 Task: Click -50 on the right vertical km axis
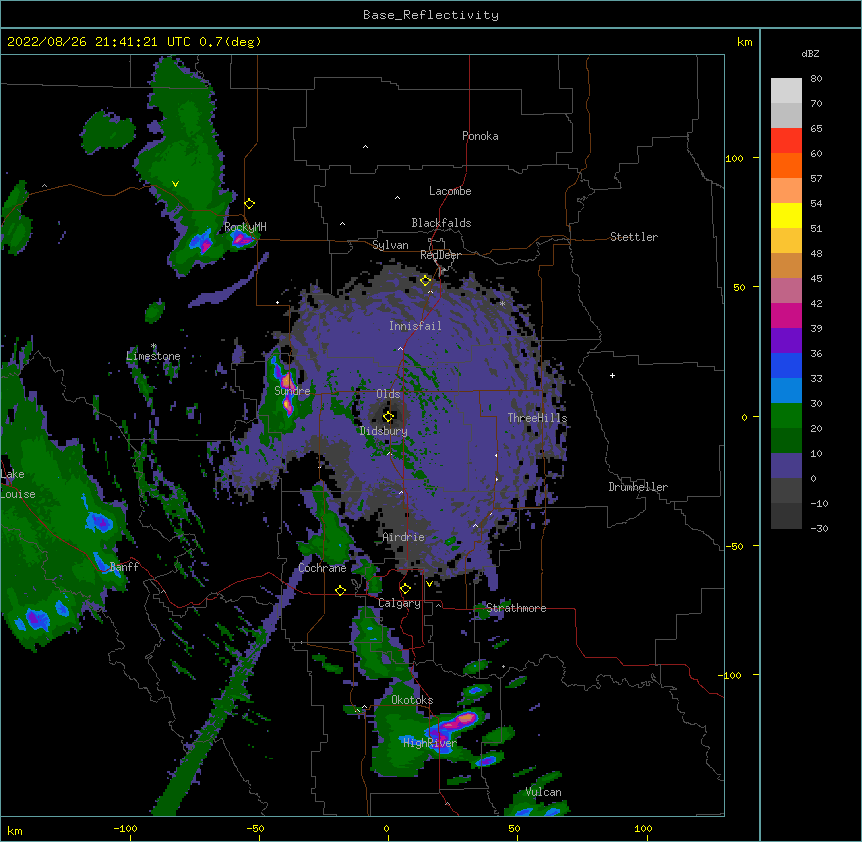(x=734, y=546)
